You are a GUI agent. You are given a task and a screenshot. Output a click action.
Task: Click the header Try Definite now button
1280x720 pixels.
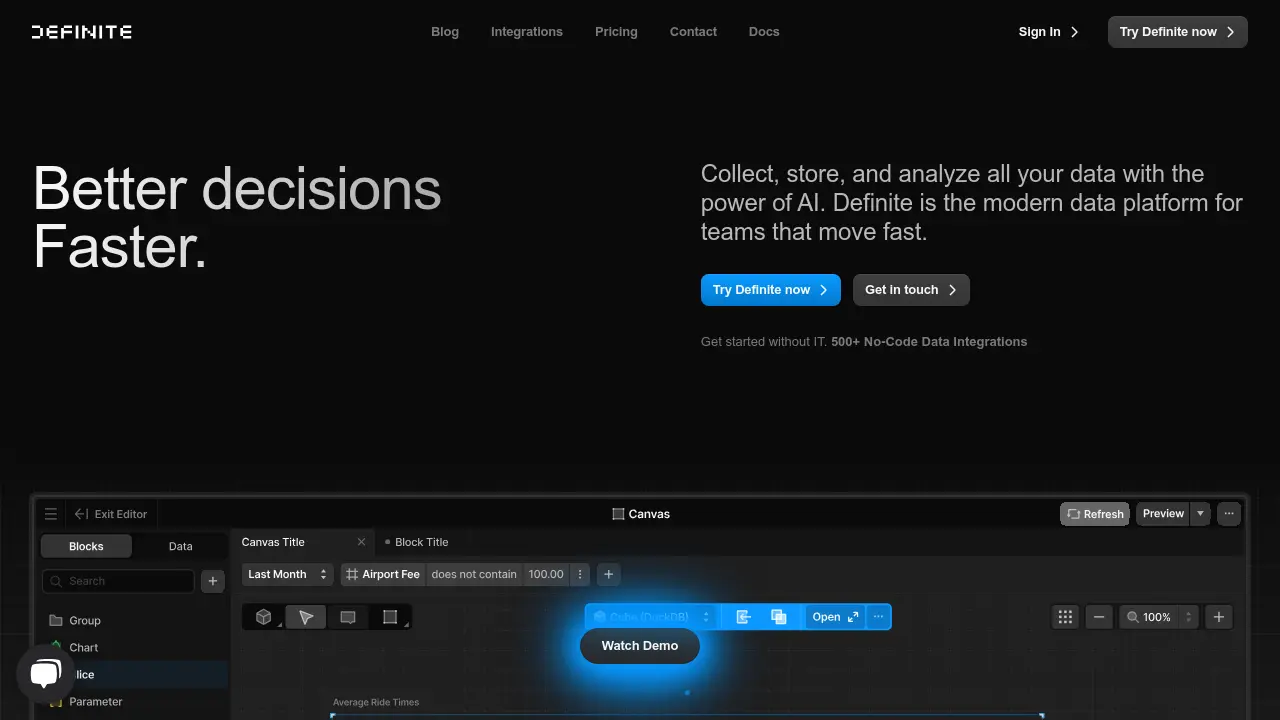click(1178, 32)
